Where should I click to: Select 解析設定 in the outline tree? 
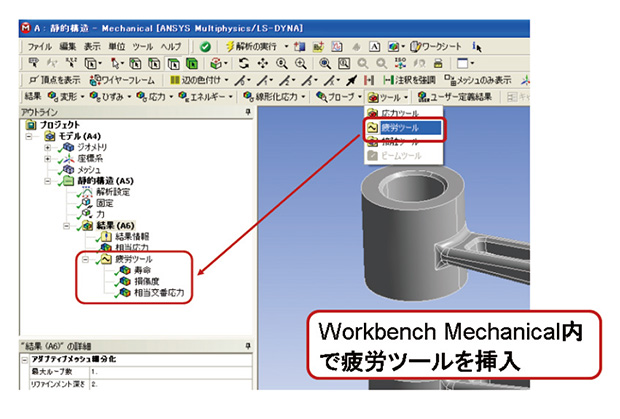click(113, 192)
